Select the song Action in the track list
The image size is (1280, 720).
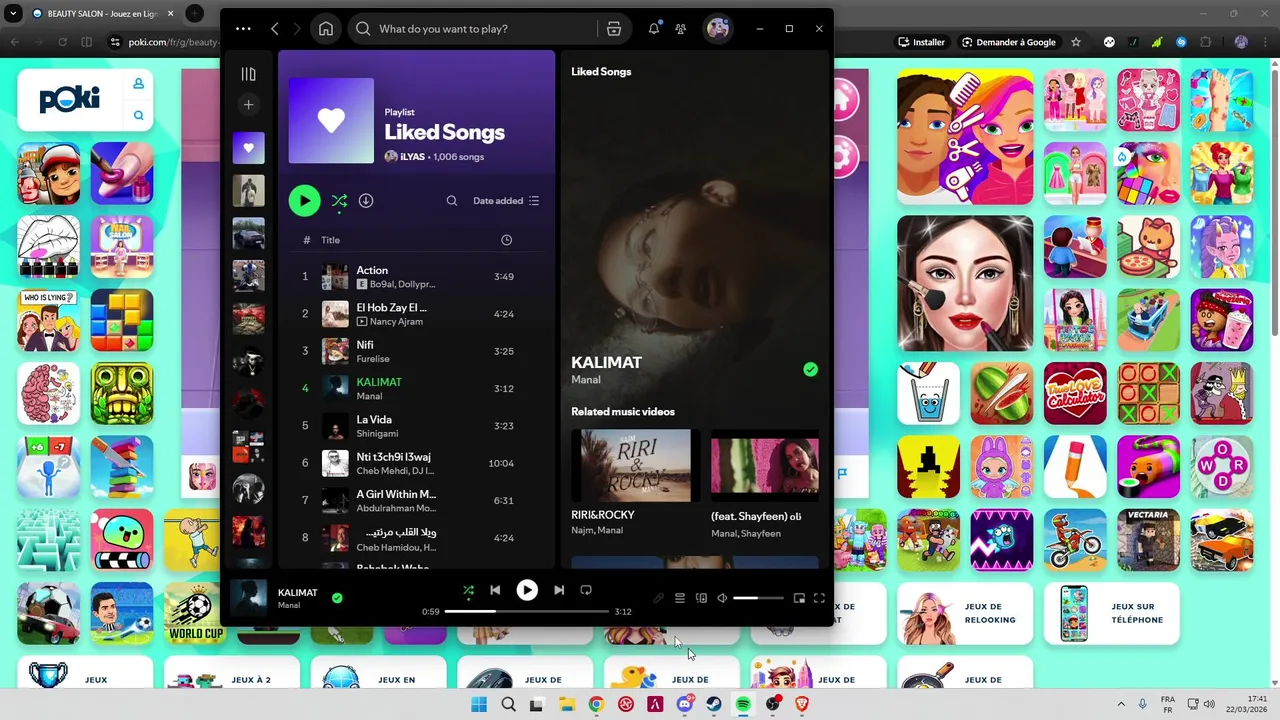tap(416, 277)
